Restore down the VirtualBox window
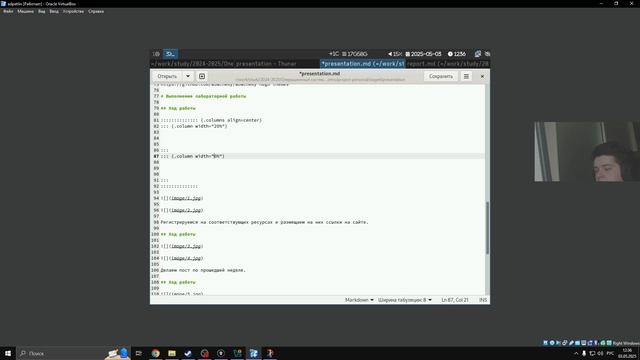 click(616, 3)
